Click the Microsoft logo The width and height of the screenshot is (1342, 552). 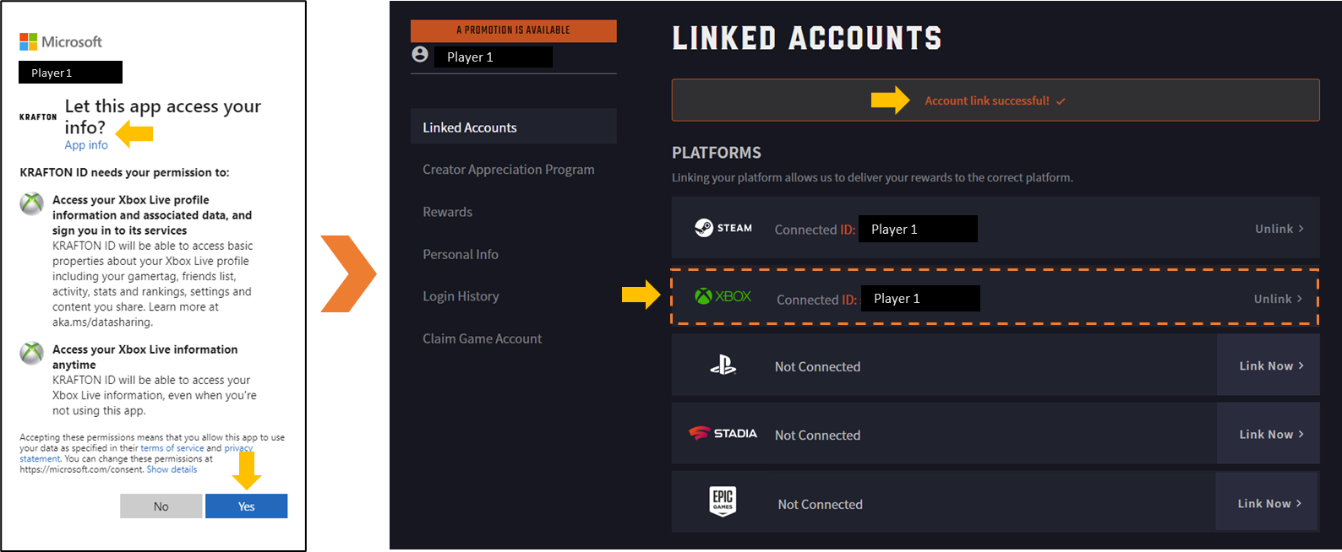(x=61, y=42)
